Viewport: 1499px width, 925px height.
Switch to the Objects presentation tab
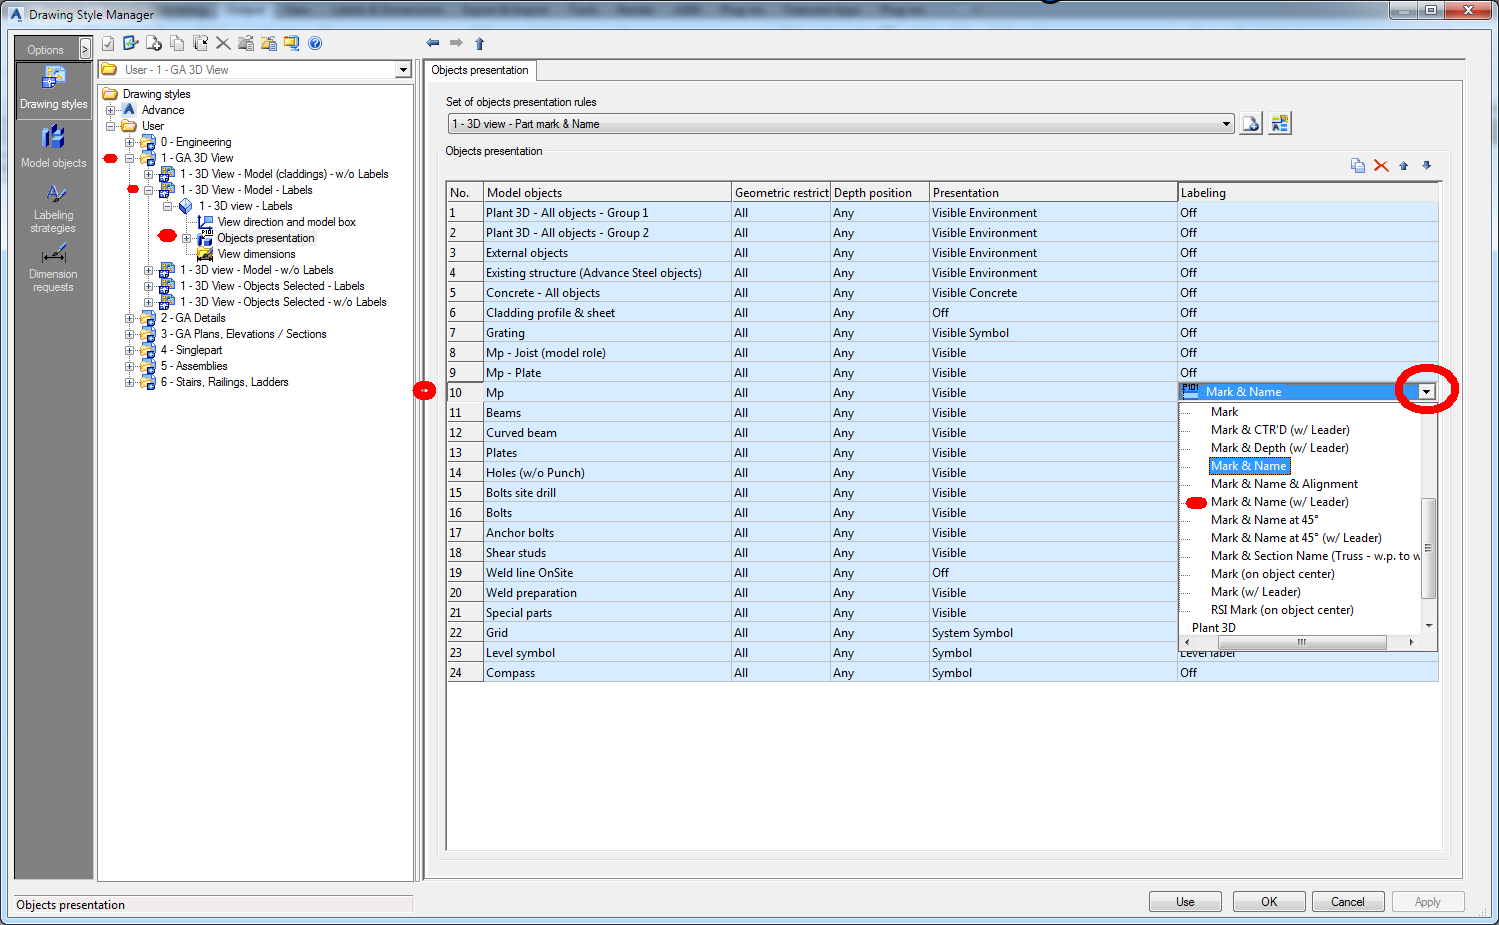pos(480,70)
